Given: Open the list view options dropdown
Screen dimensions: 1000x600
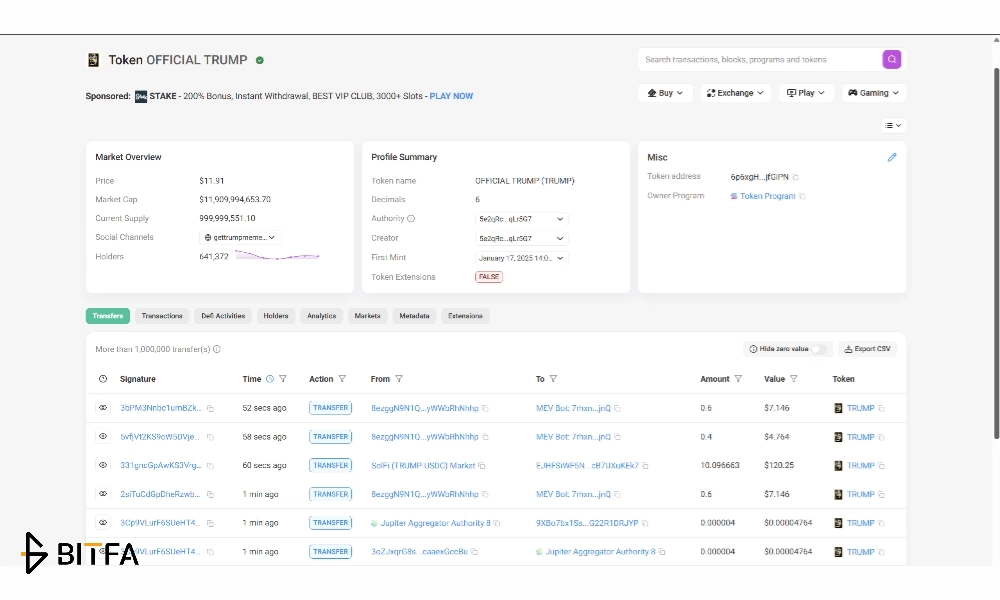Looking at the screenshot, I should point(893,126).
